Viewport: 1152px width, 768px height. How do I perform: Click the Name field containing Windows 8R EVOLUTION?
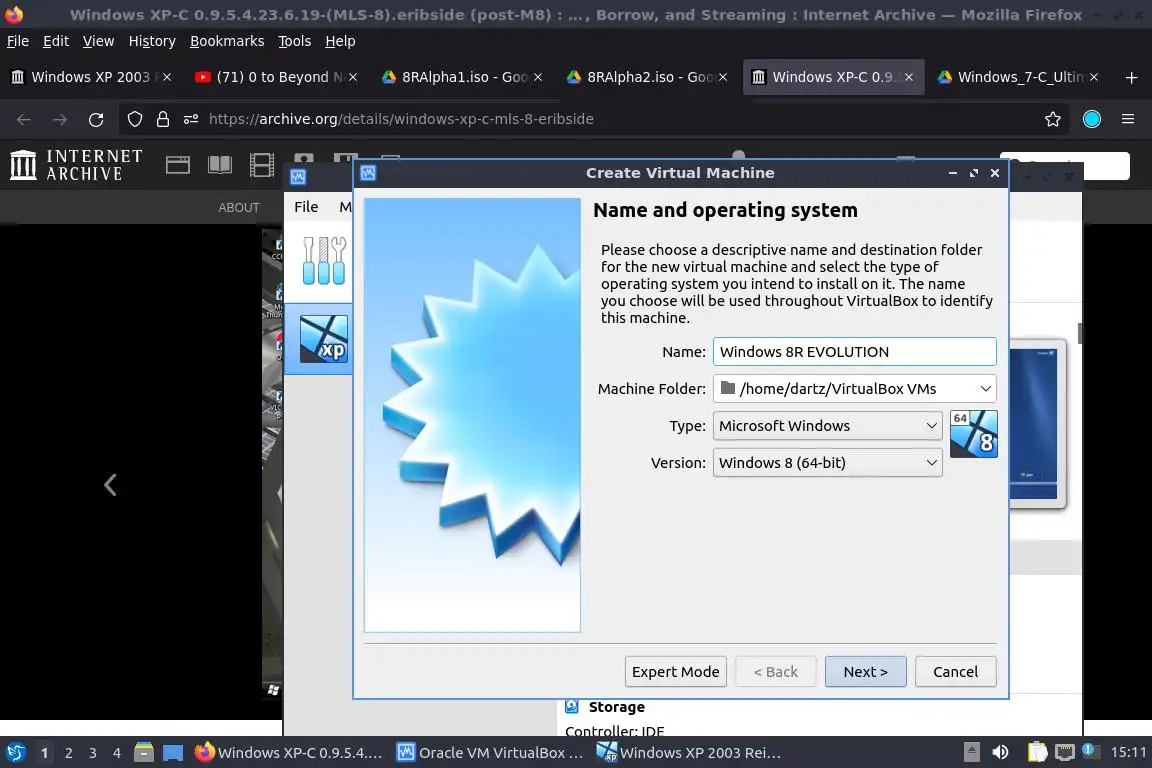click(854, 352)
